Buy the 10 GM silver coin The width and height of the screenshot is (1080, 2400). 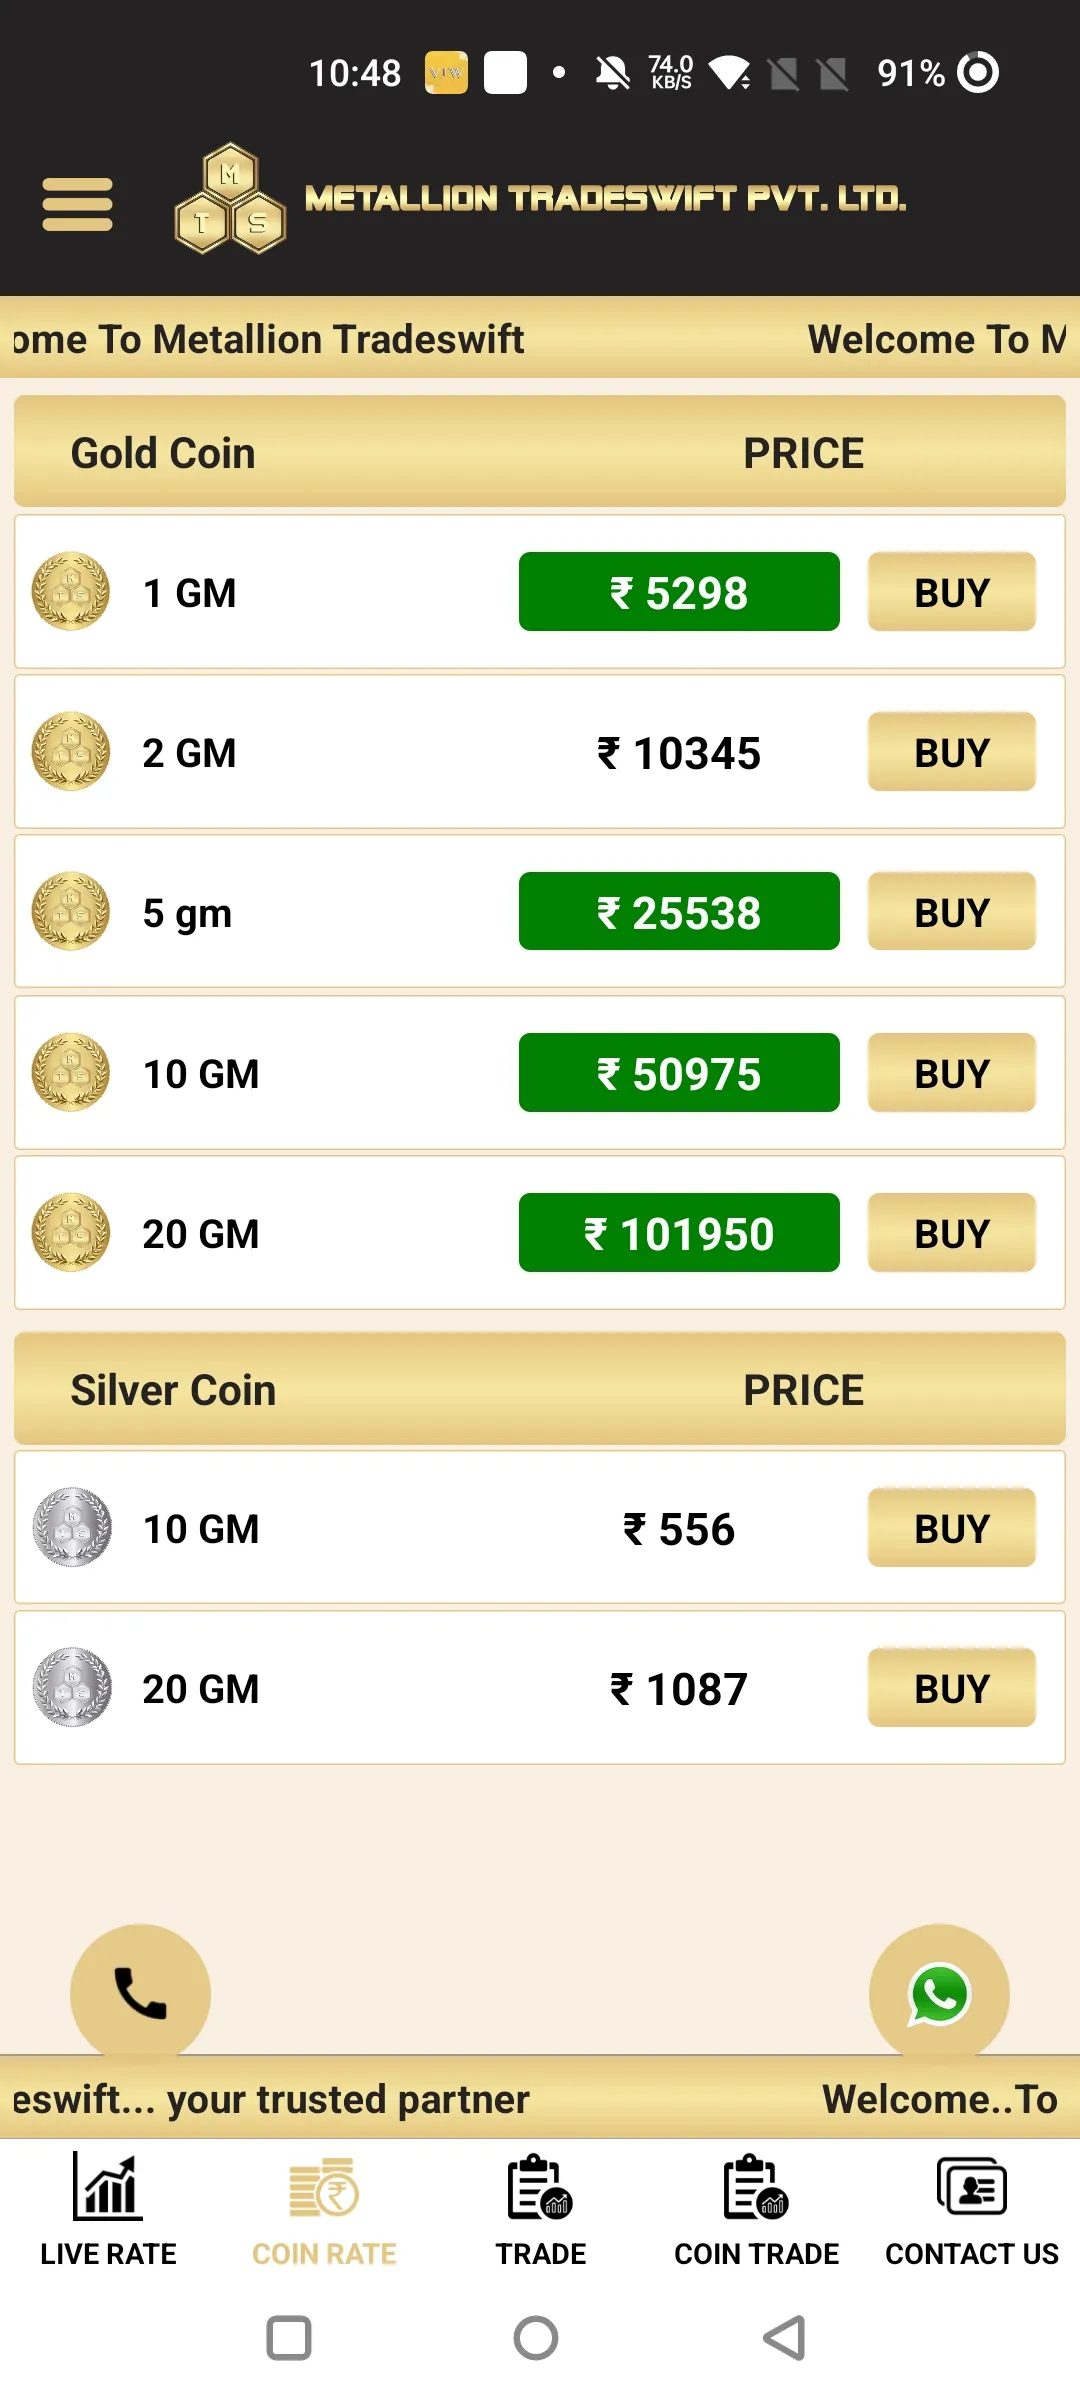click(x=952, y=1528)
